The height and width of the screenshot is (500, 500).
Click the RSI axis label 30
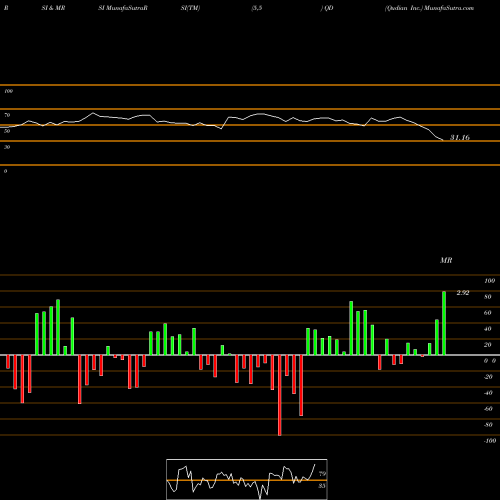[x=7, y=147]
